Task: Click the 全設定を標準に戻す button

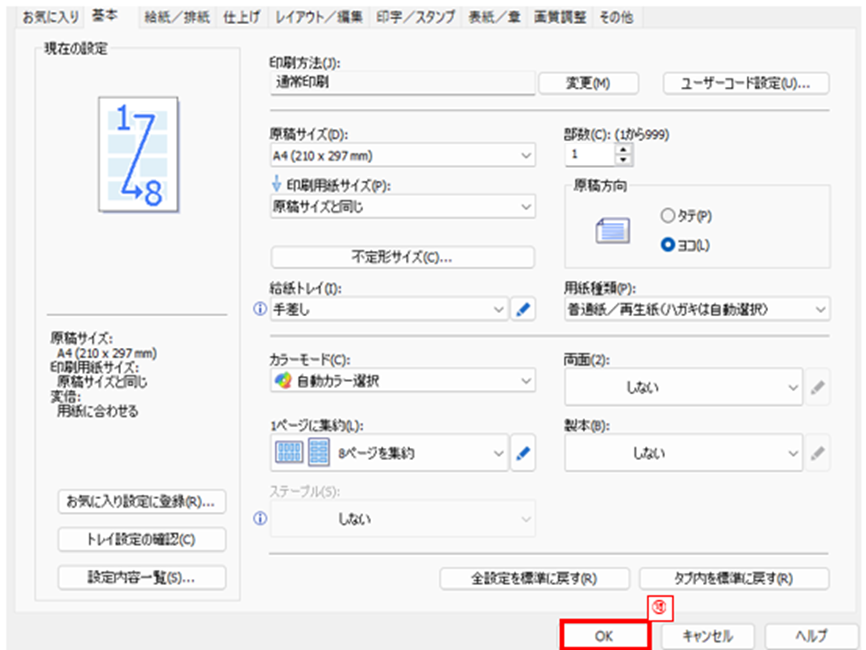Action: pos(534,578)
